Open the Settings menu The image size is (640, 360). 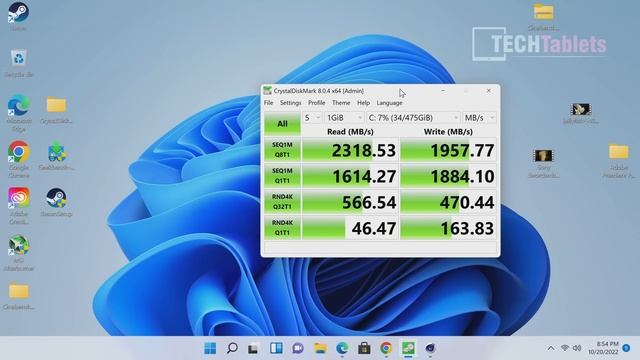pos(291,103)
